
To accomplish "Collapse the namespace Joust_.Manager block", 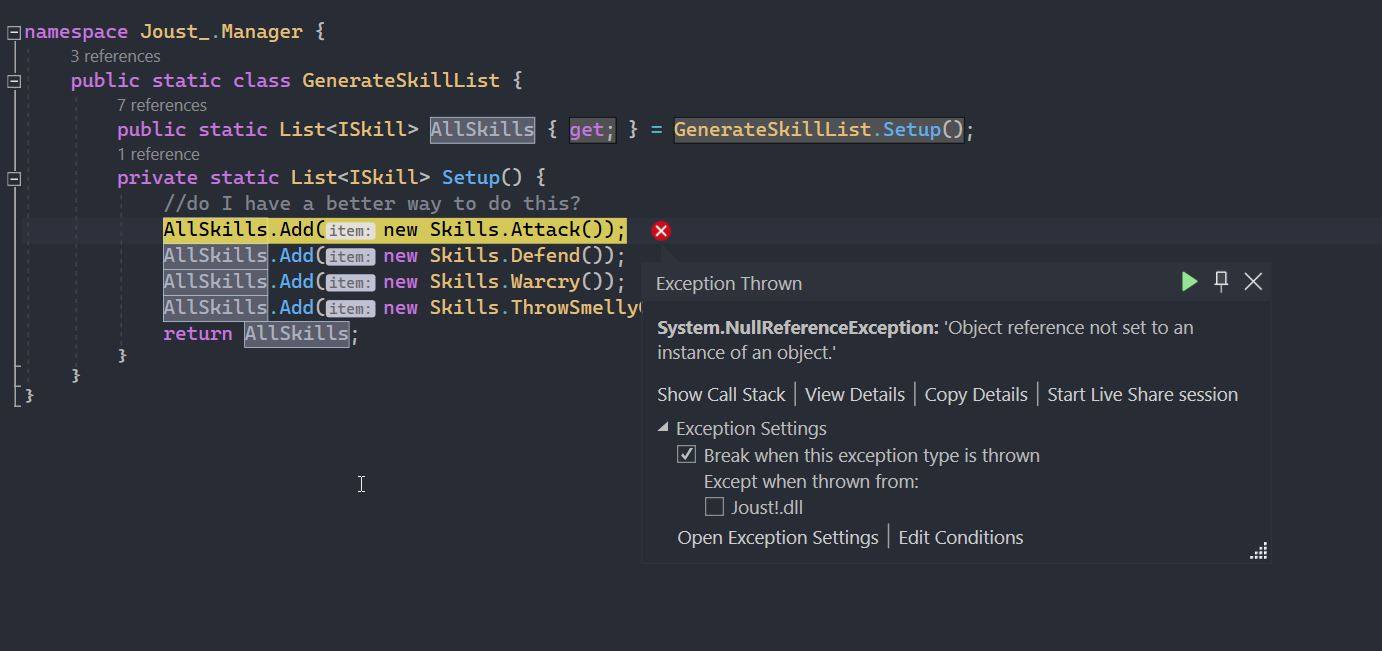I will tap(14, 32).
